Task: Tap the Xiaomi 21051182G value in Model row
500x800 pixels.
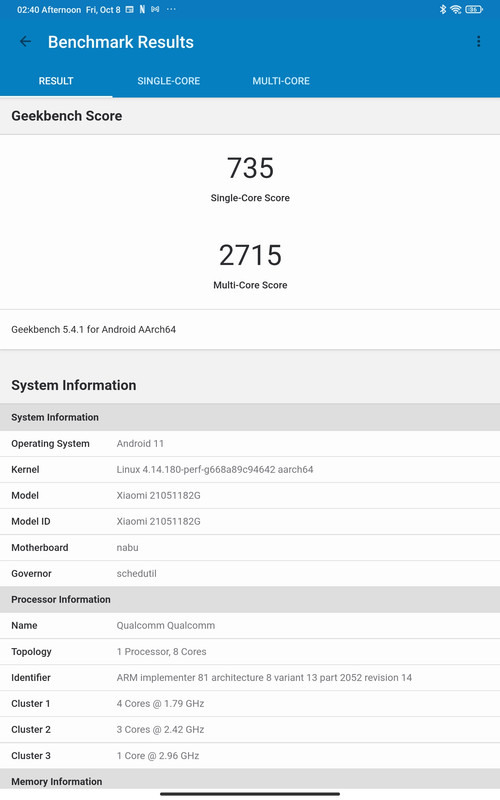Action: (159, 495)
